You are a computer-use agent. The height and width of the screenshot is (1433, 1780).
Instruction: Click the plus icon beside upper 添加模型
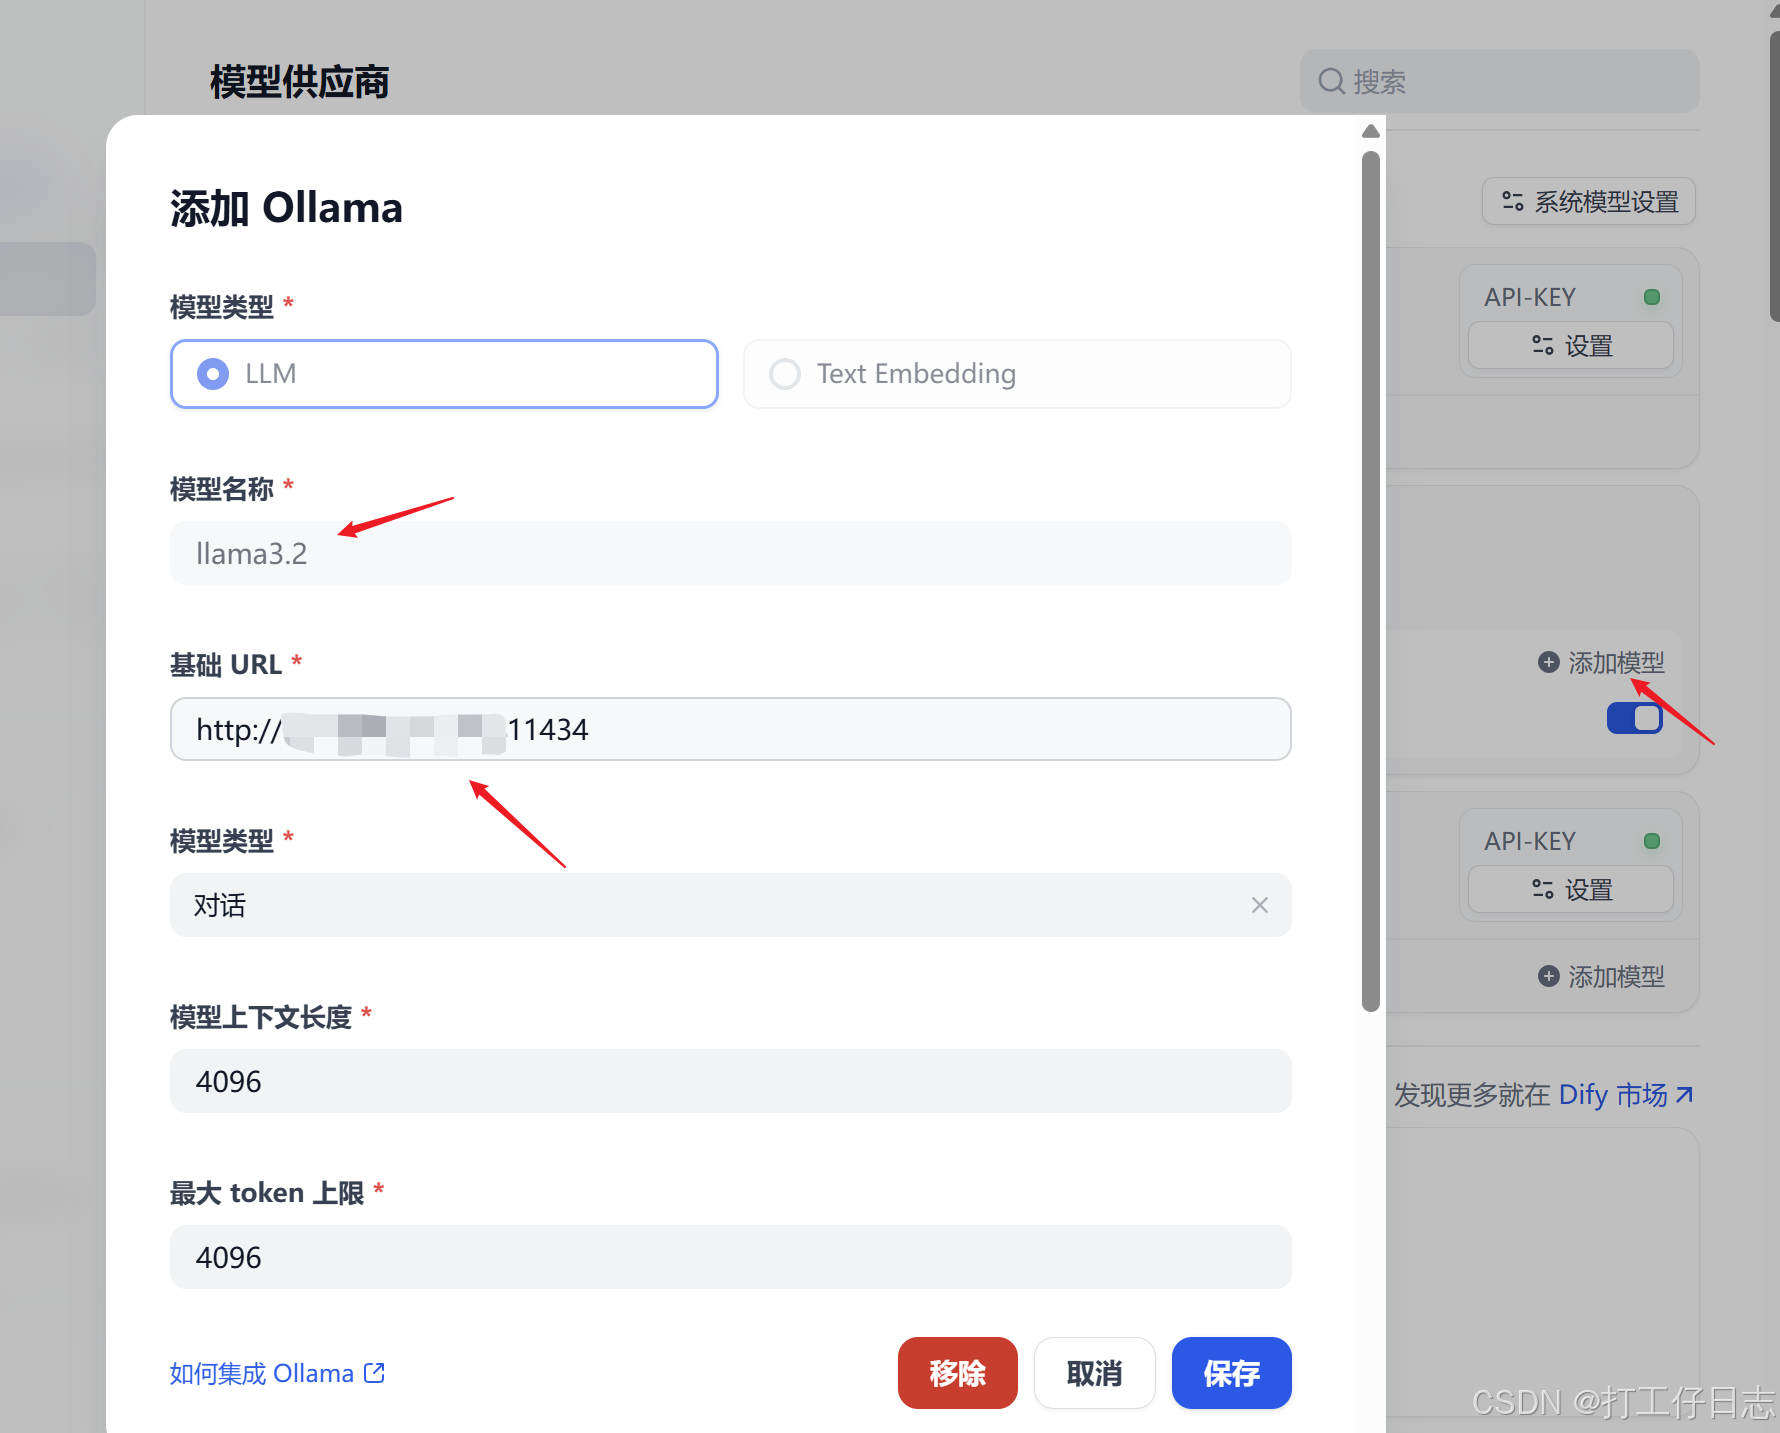[1547, 662]
